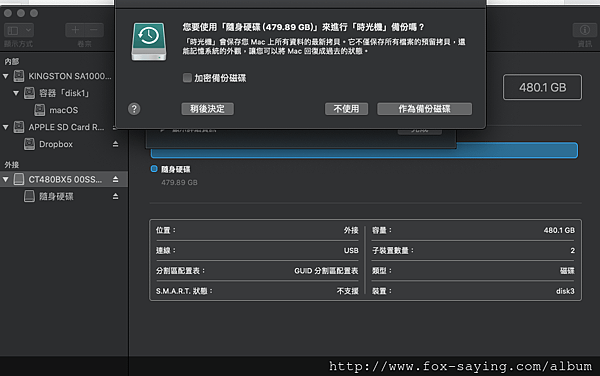
Task: Click the Time Machine disk icon in the dialog
Action: pos(149,41)
